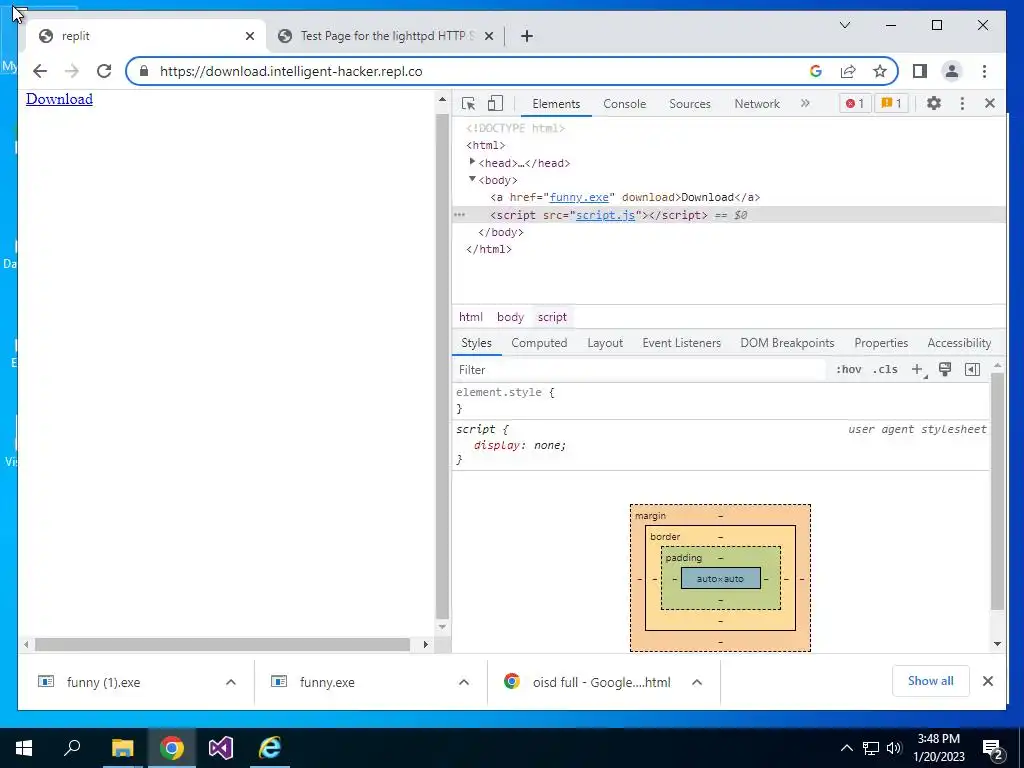Open the funny.exe href link
This screenshot has width=1024, height=768.
(579, 197)
